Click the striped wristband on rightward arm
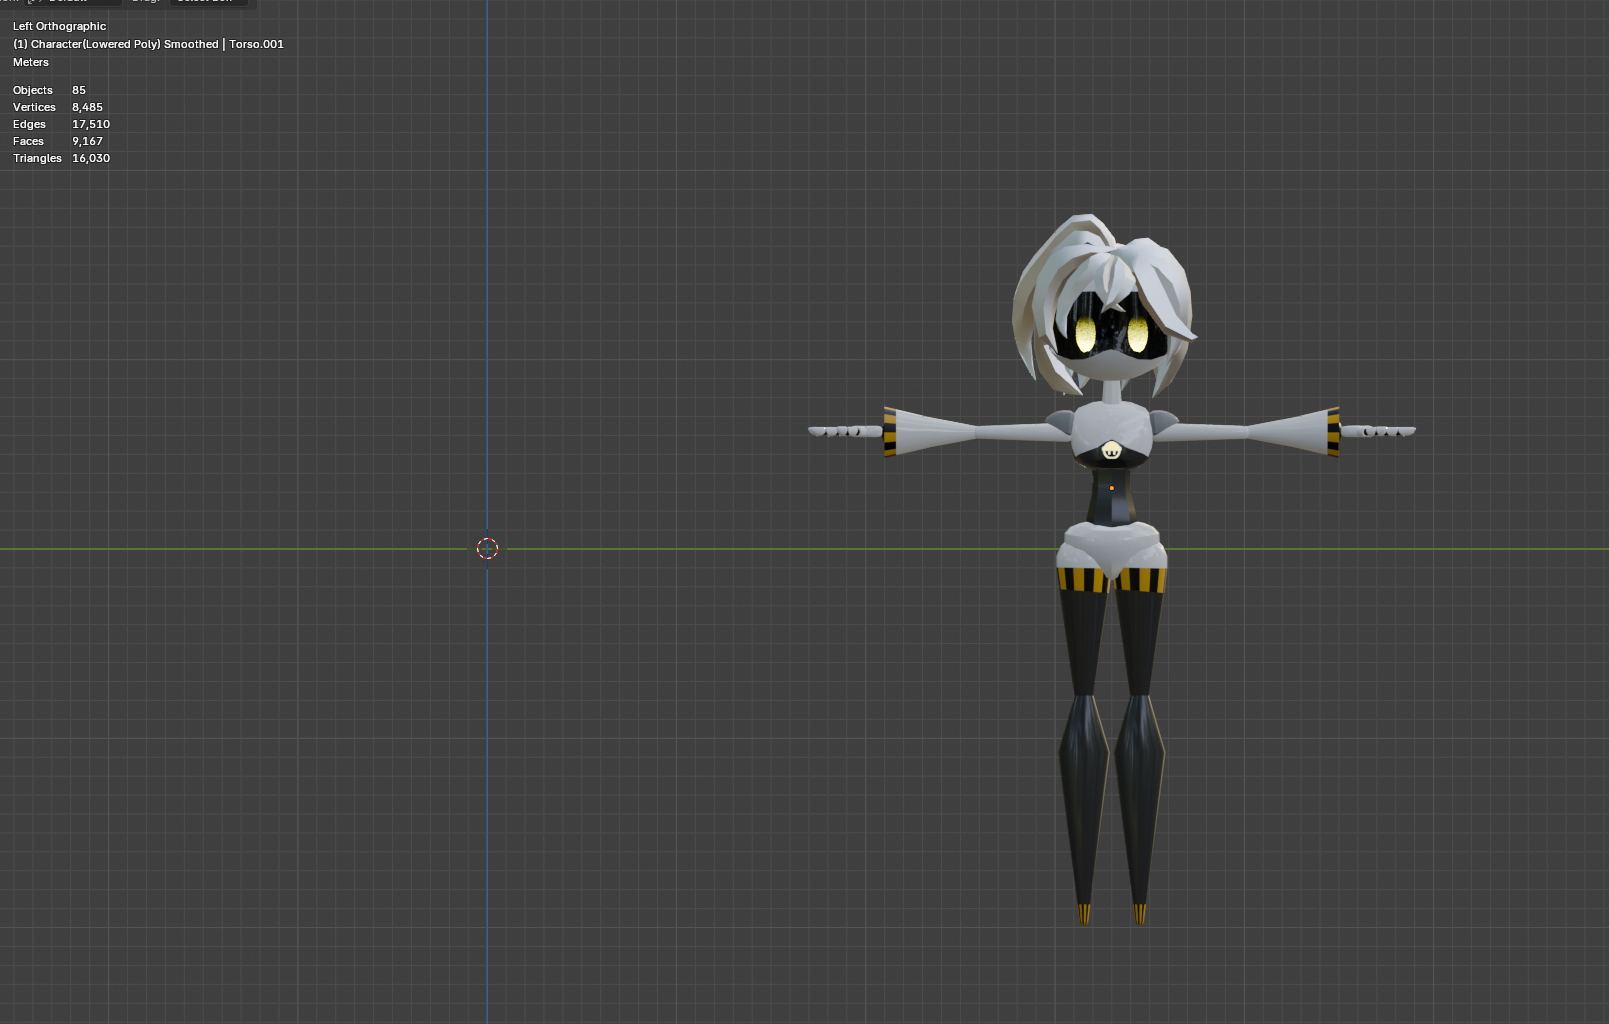 [1333, 432]
